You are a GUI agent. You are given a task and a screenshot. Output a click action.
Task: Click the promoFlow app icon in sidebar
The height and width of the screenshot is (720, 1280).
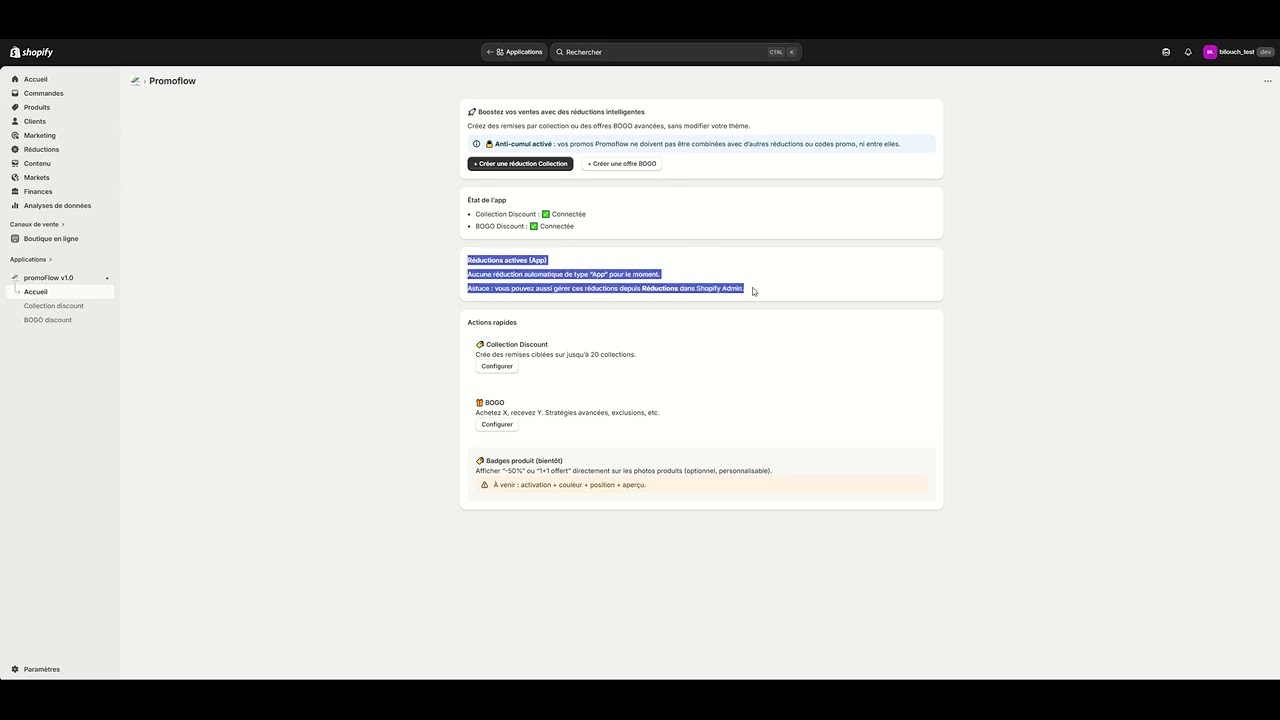(15, 277)
